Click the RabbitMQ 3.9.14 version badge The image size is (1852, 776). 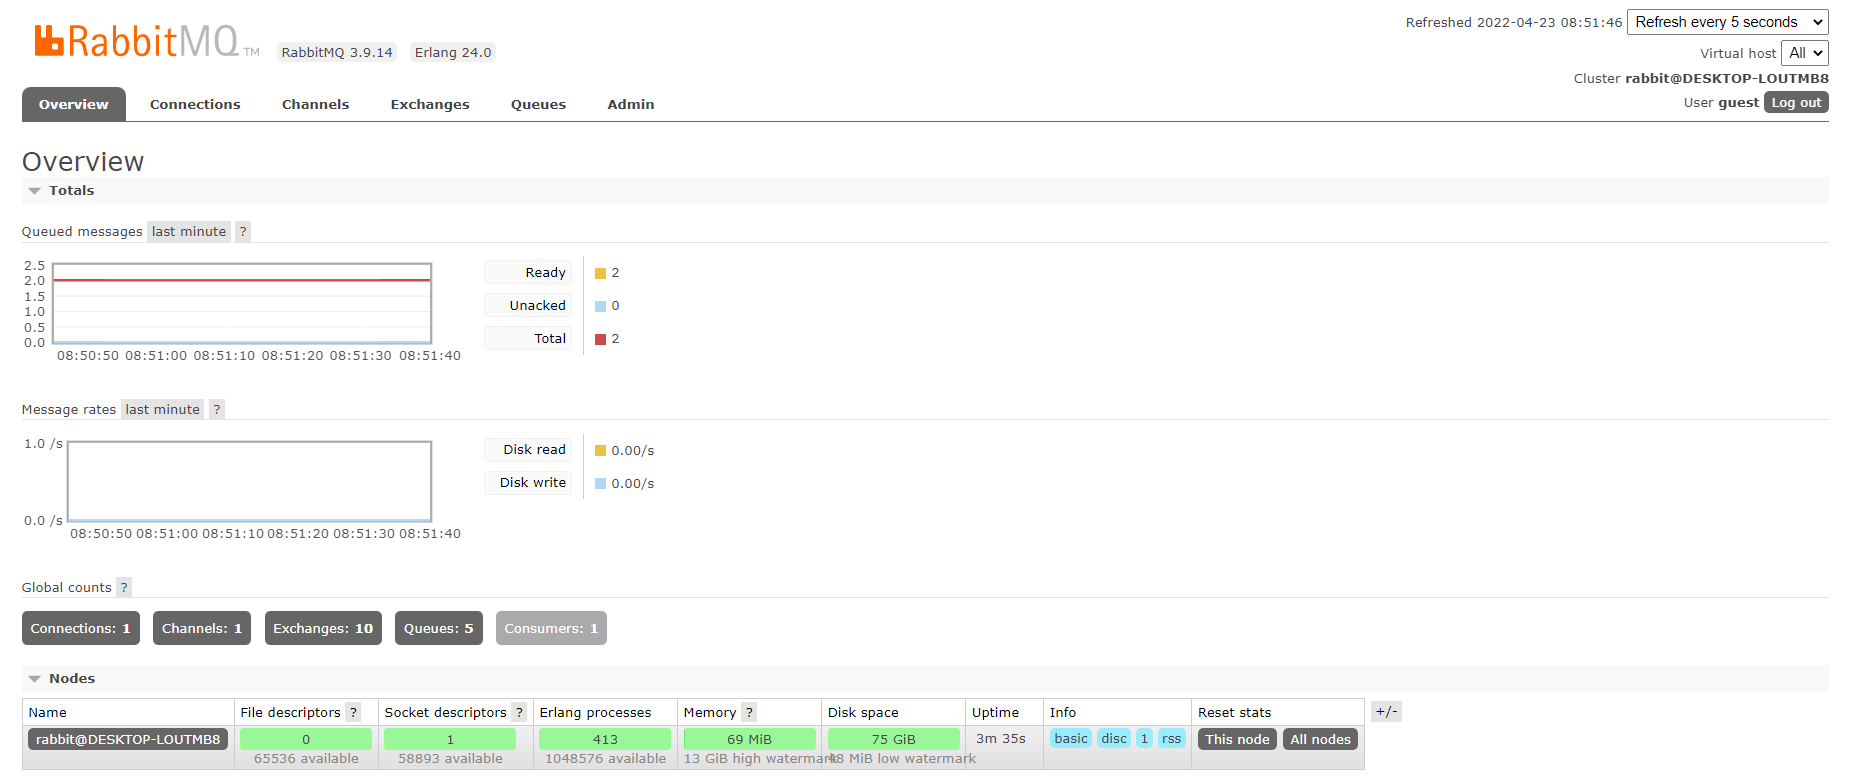[x=337, y=52]
